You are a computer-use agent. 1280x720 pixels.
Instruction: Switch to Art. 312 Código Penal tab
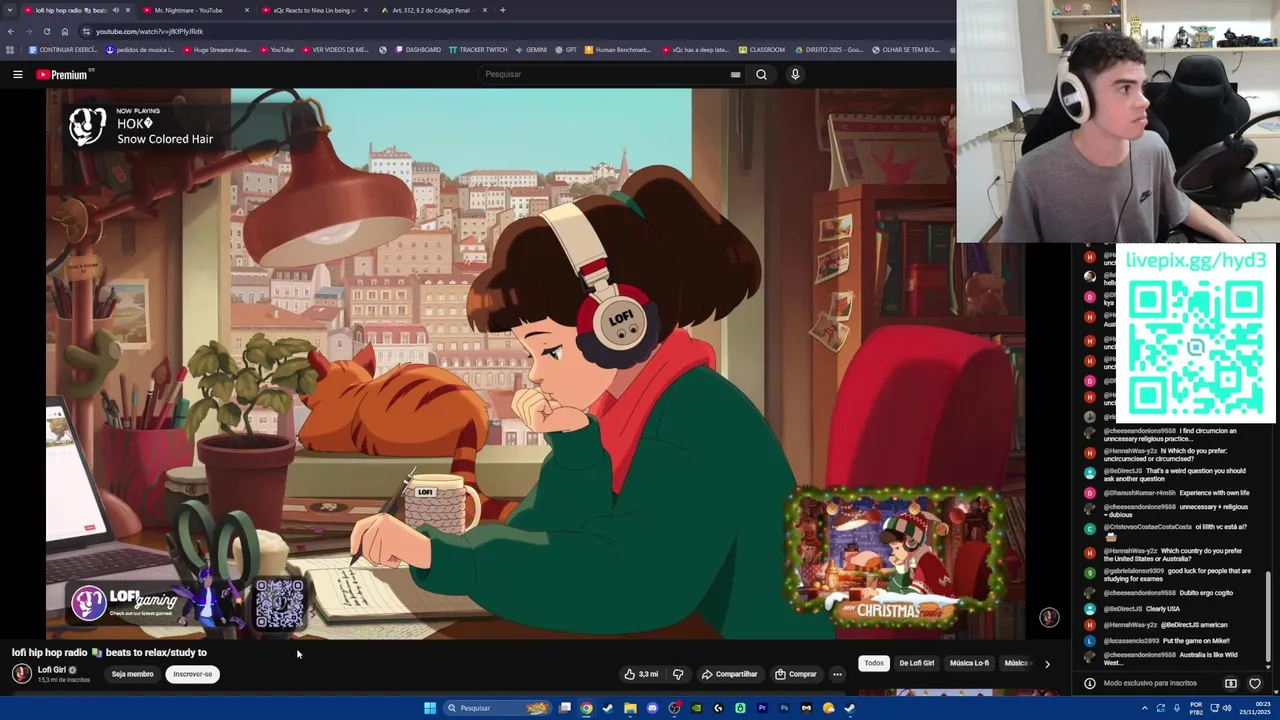433,10
